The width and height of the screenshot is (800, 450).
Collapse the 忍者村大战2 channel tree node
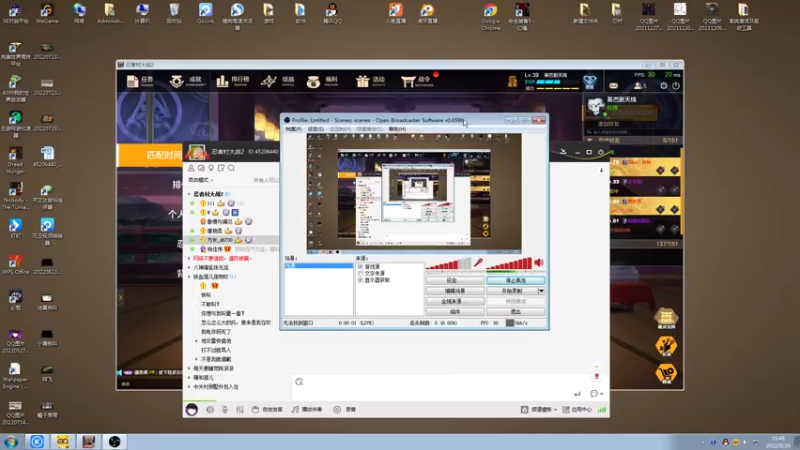point(189,194)
